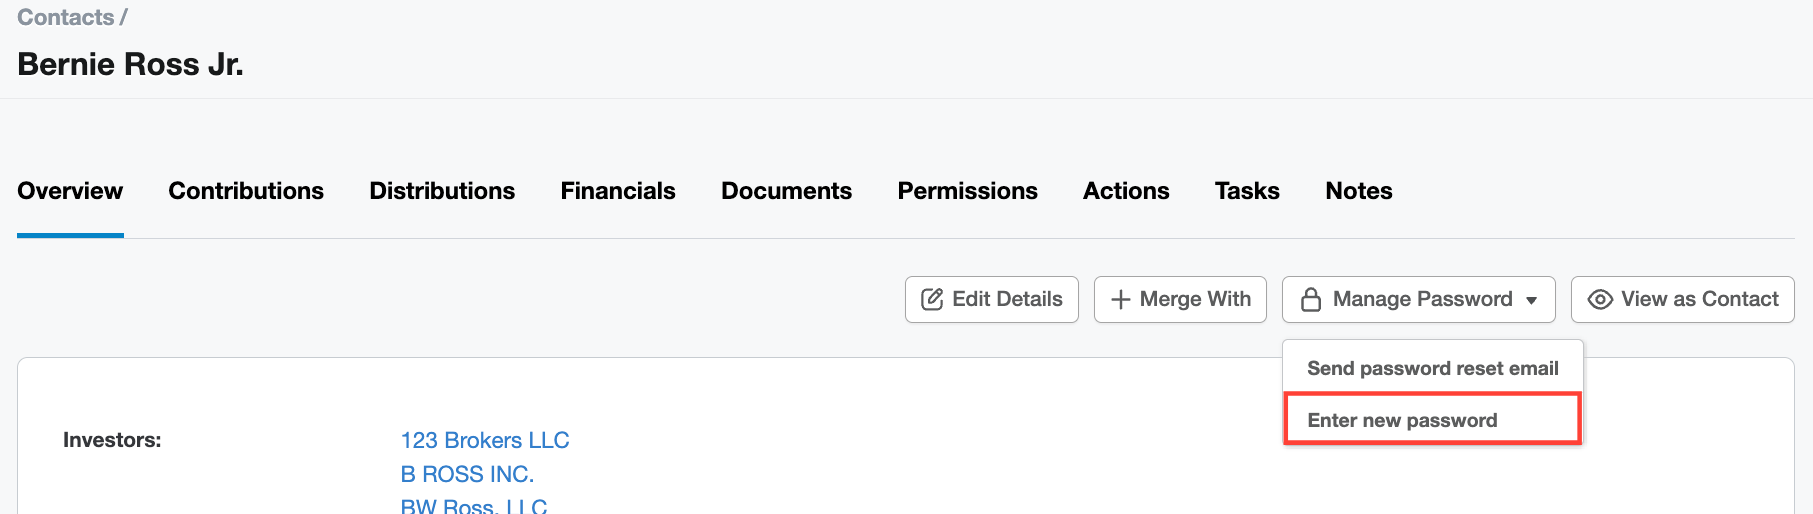Open the Documents tab
1813x514 pixels.
coord(786,191)
